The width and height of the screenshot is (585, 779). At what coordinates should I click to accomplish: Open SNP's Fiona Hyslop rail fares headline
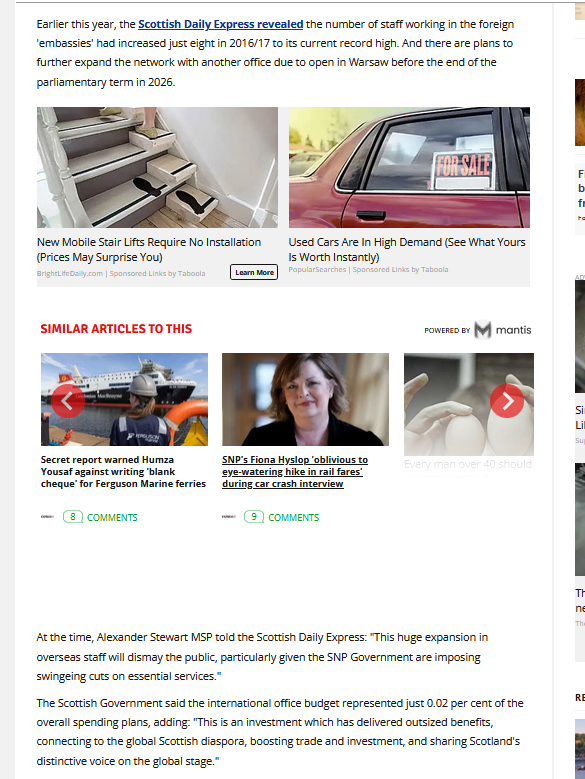[295, 471]
